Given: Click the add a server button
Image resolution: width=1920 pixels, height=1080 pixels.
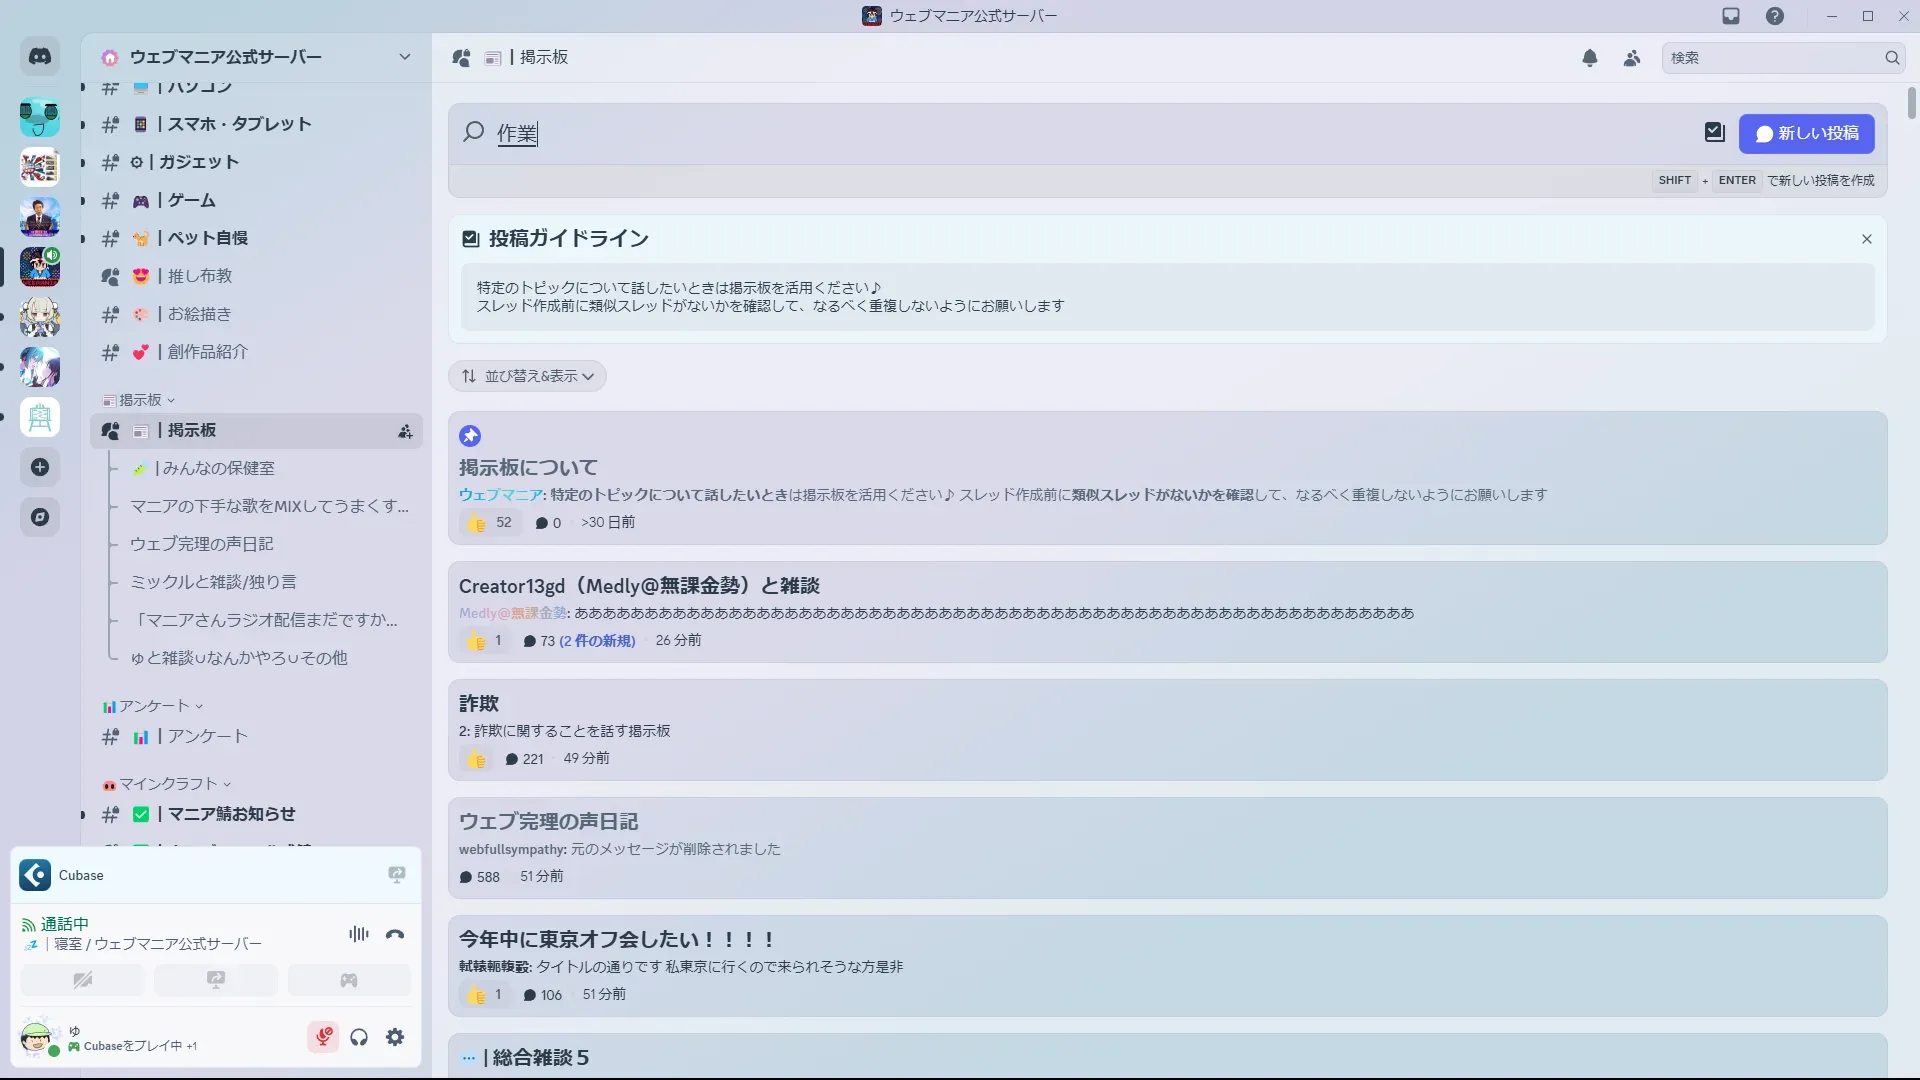Looking at the screenshot, I should pyautogui.click(x=40, y=467).
